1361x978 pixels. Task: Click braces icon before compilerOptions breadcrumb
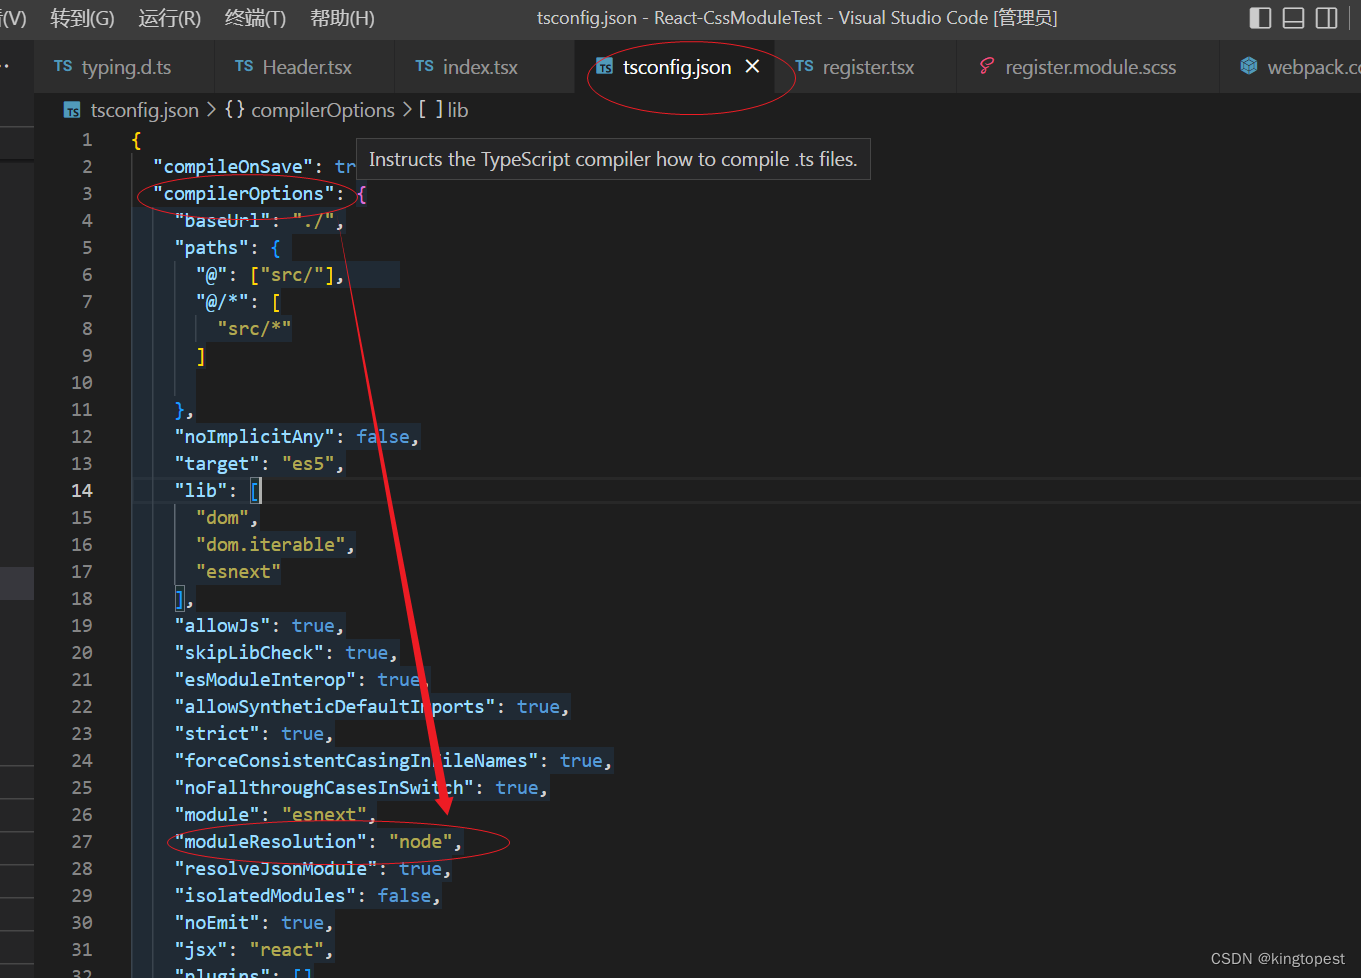[234, 109]
